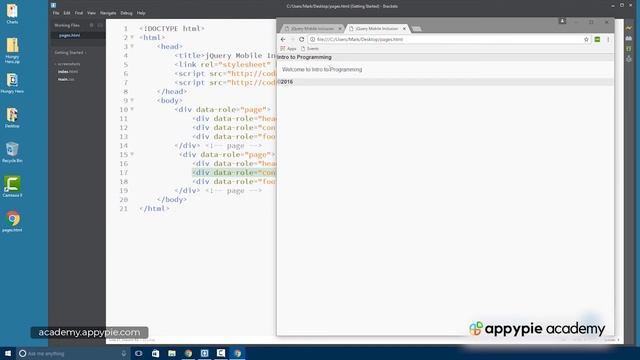
Task: Open Apps in the bookmarks bar
Action: point(288,49)
